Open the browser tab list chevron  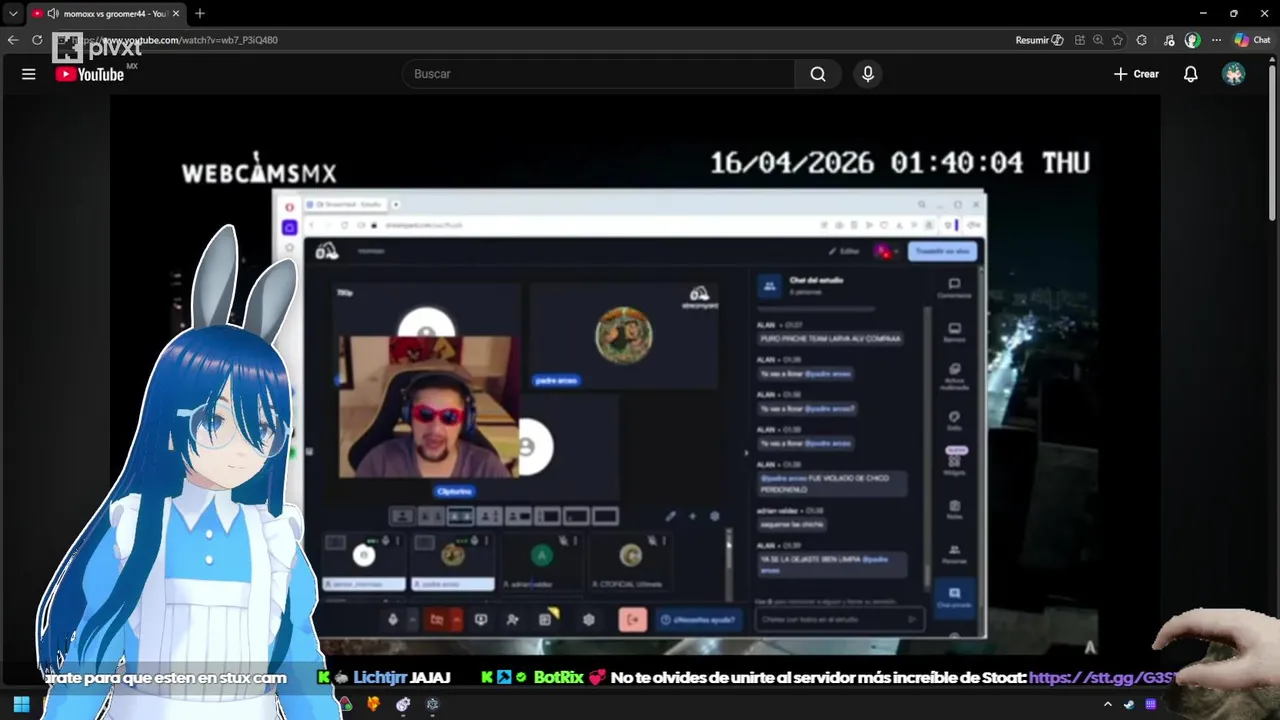13,13
